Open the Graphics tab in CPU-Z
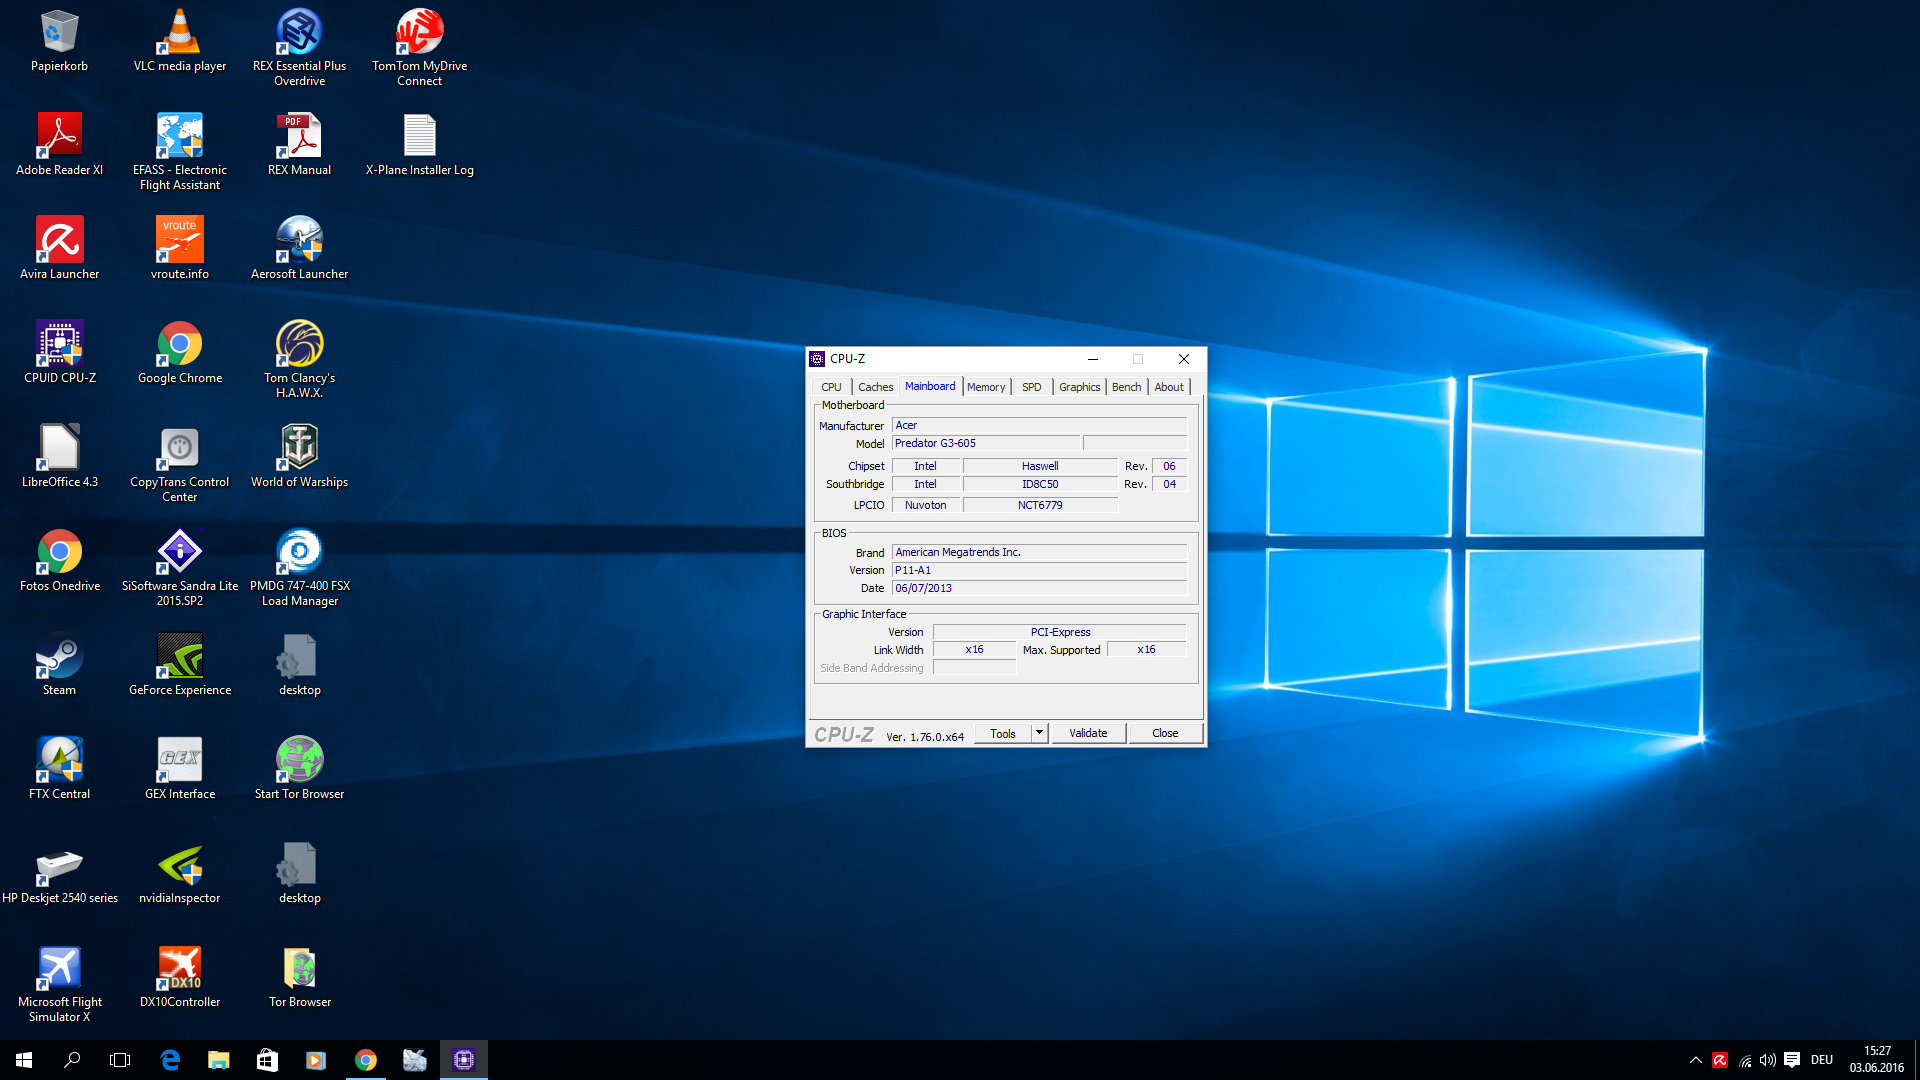The height and width of the screenshot is (1080, 1920). coord(1079,387)
